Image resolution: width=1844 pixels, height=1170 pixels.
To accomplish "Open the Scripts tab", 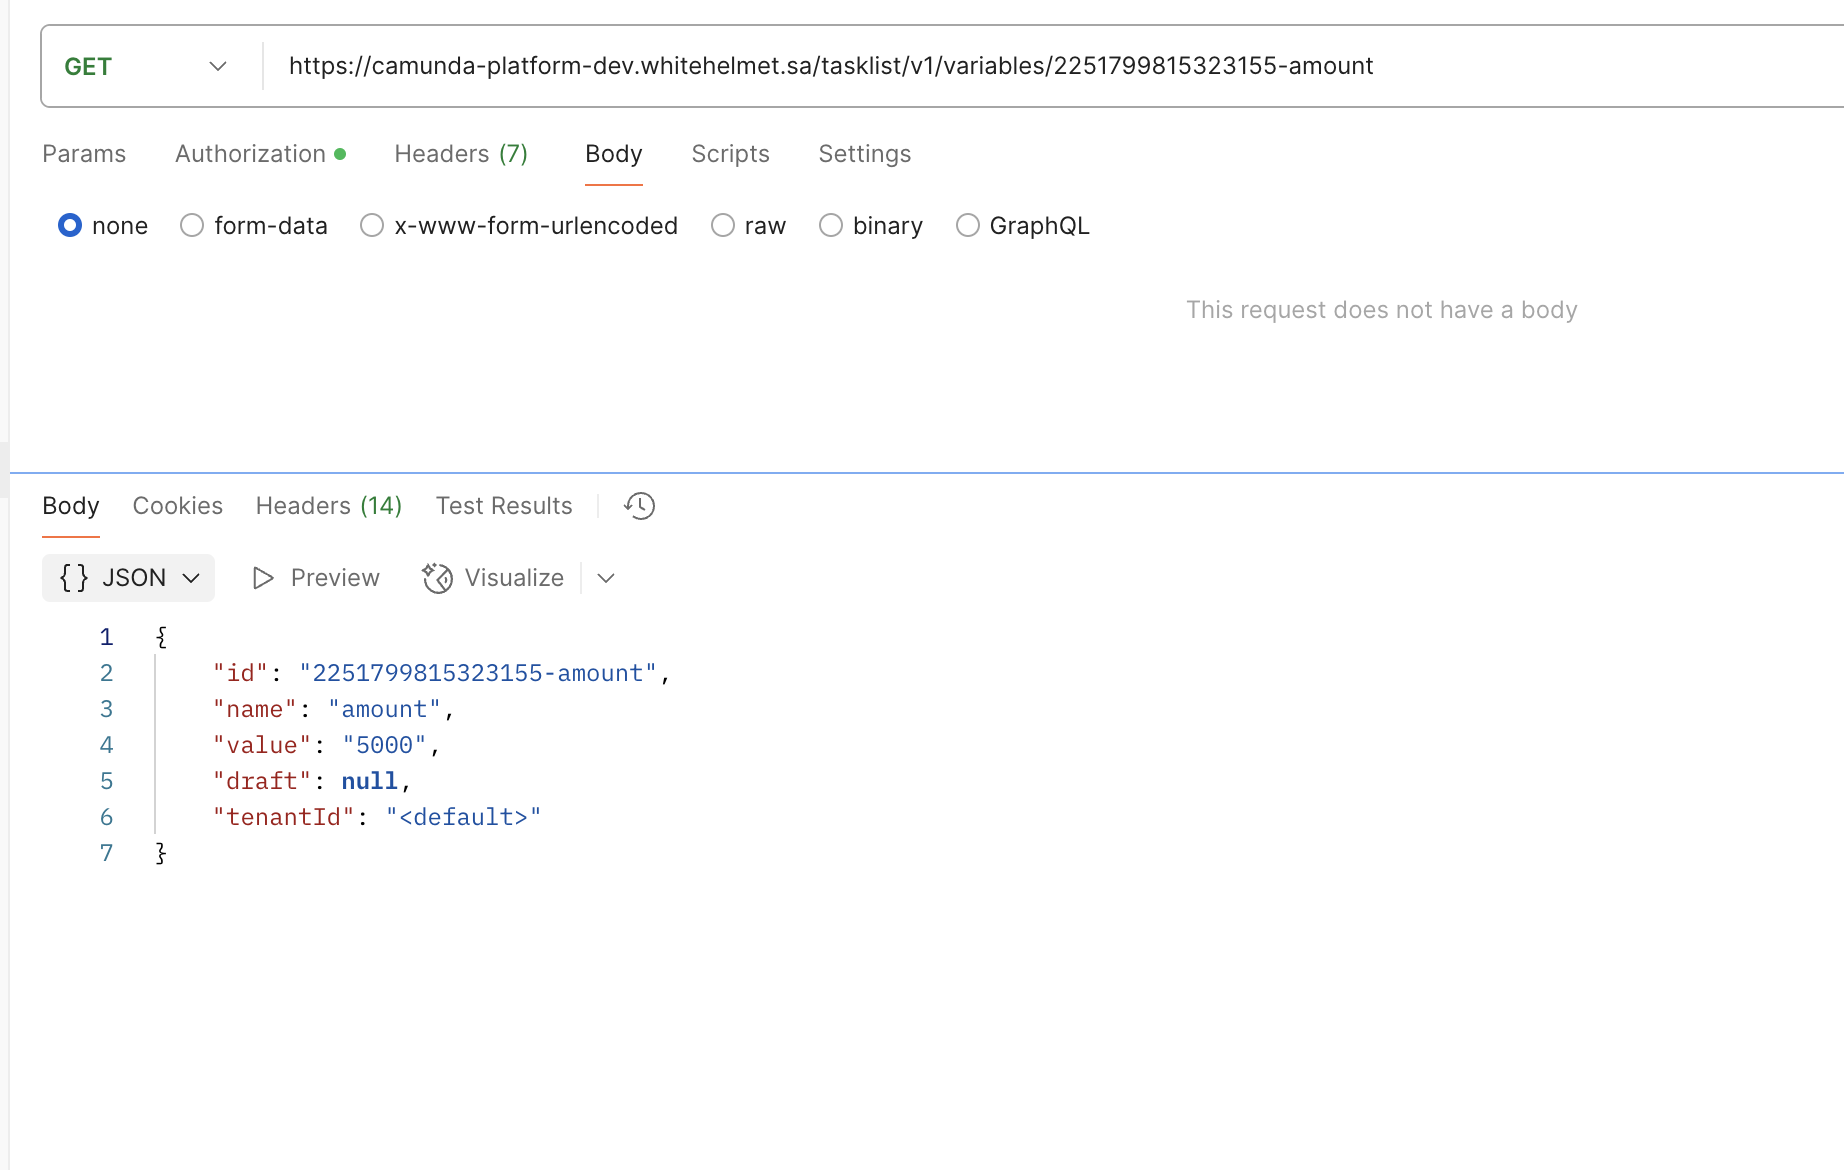I will coord(730,154).
